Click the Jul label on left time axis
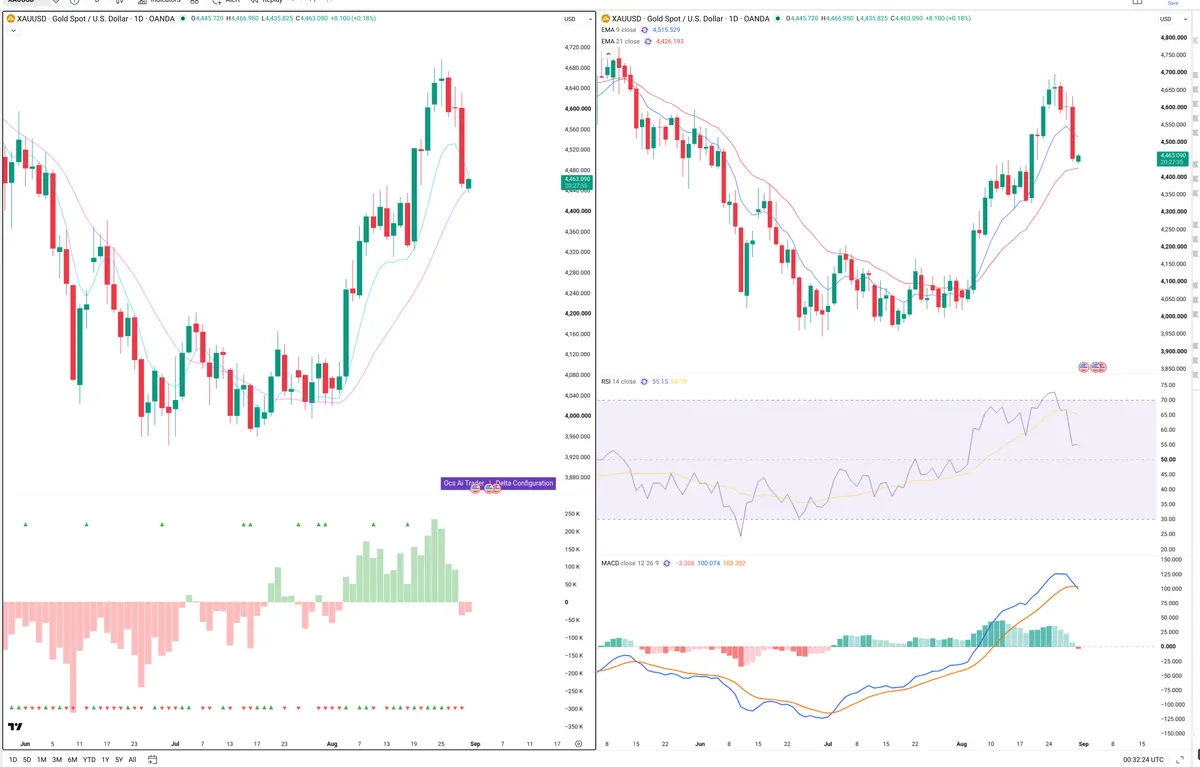Viewport: 1200px width, 767px height. pyautogui.click(x=176, y=745)
